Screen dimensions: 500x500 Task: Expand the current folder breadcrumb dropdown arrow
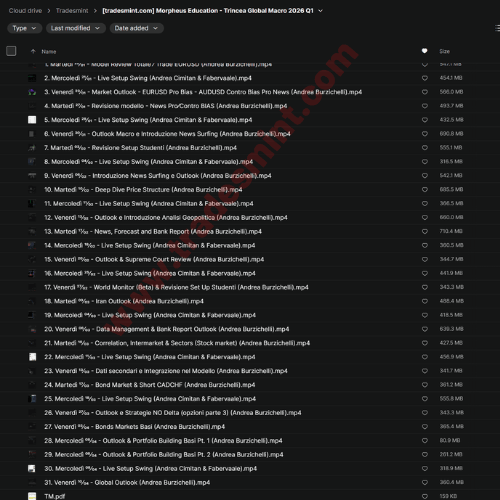[x=321, y=11]
